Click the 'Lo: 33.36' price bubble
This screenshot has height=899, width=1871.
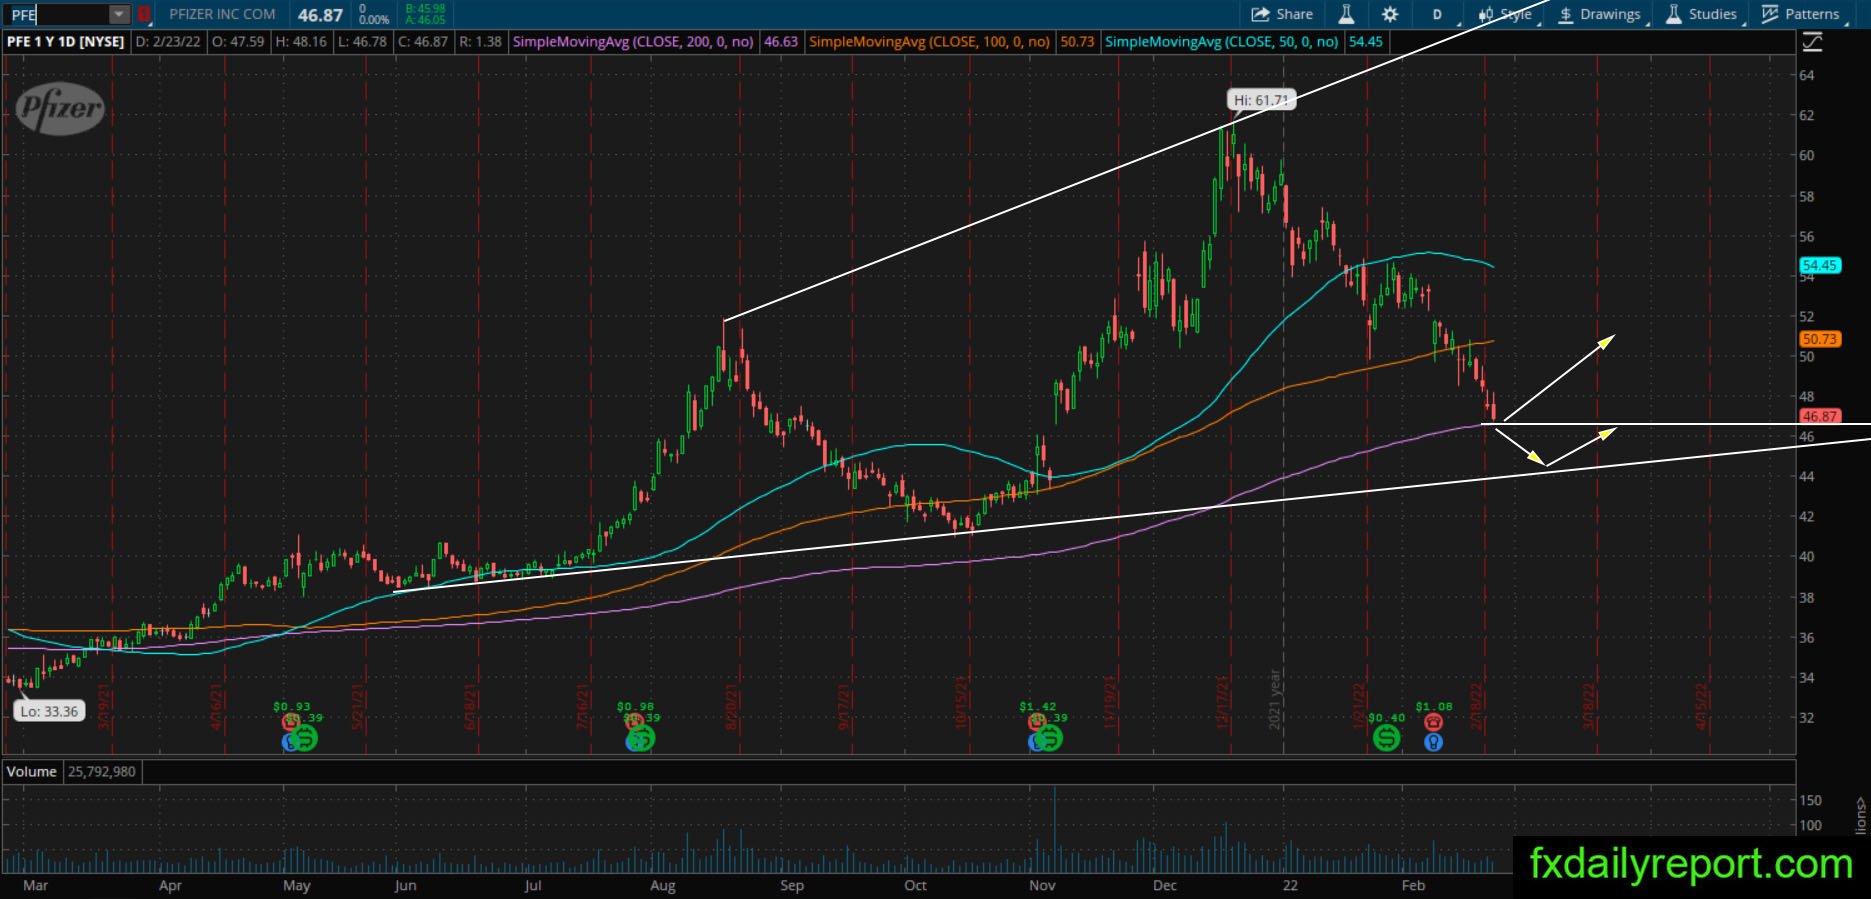[x=48, y=711]
